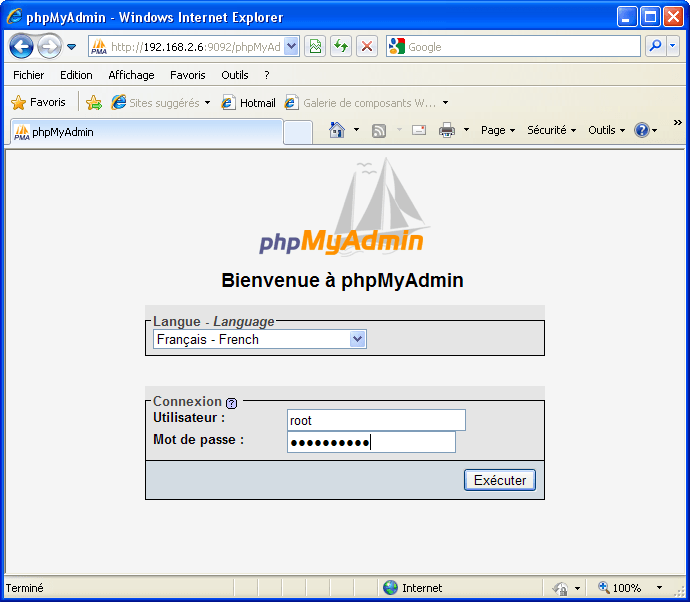Open the Favoris star button
The width and height of the screenshot is (690, 602).
point(38,103)
